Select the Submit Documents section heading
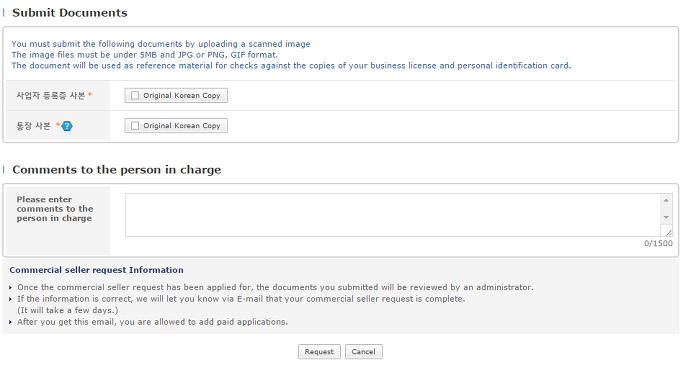Screen dimensions: 683x365 point(70,13)
